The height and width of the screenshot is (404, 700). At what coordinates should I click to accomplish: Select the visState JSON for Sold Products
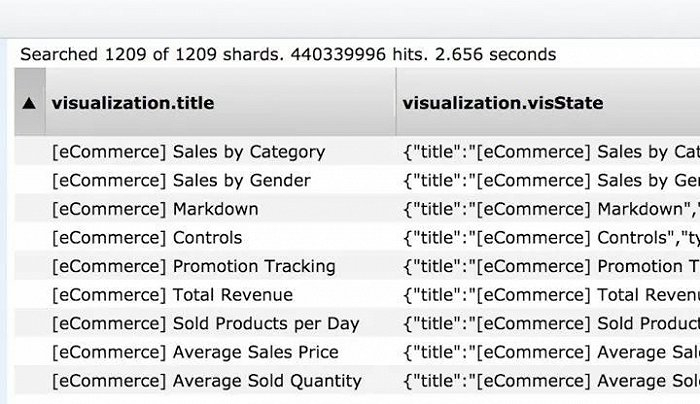tap(550, 324)
